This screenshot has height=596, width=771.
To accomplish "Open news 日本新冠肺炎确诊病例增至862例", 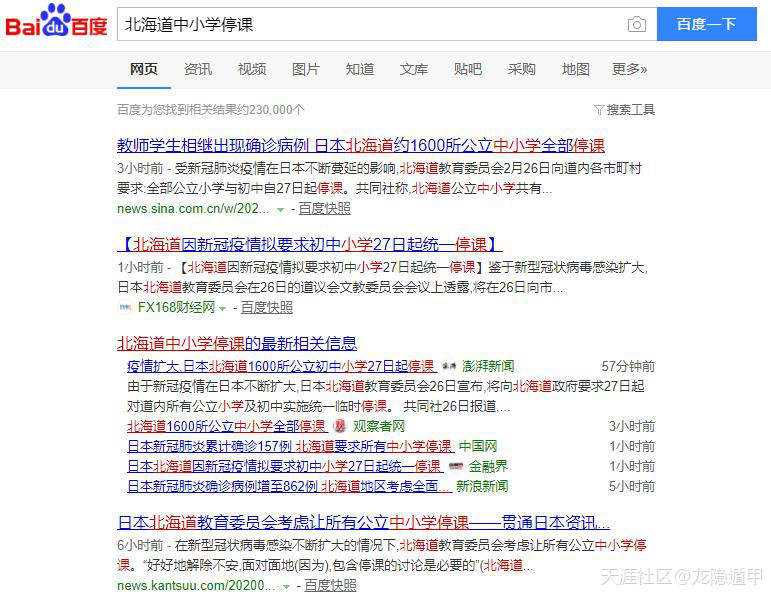I will tap(289, 486).
